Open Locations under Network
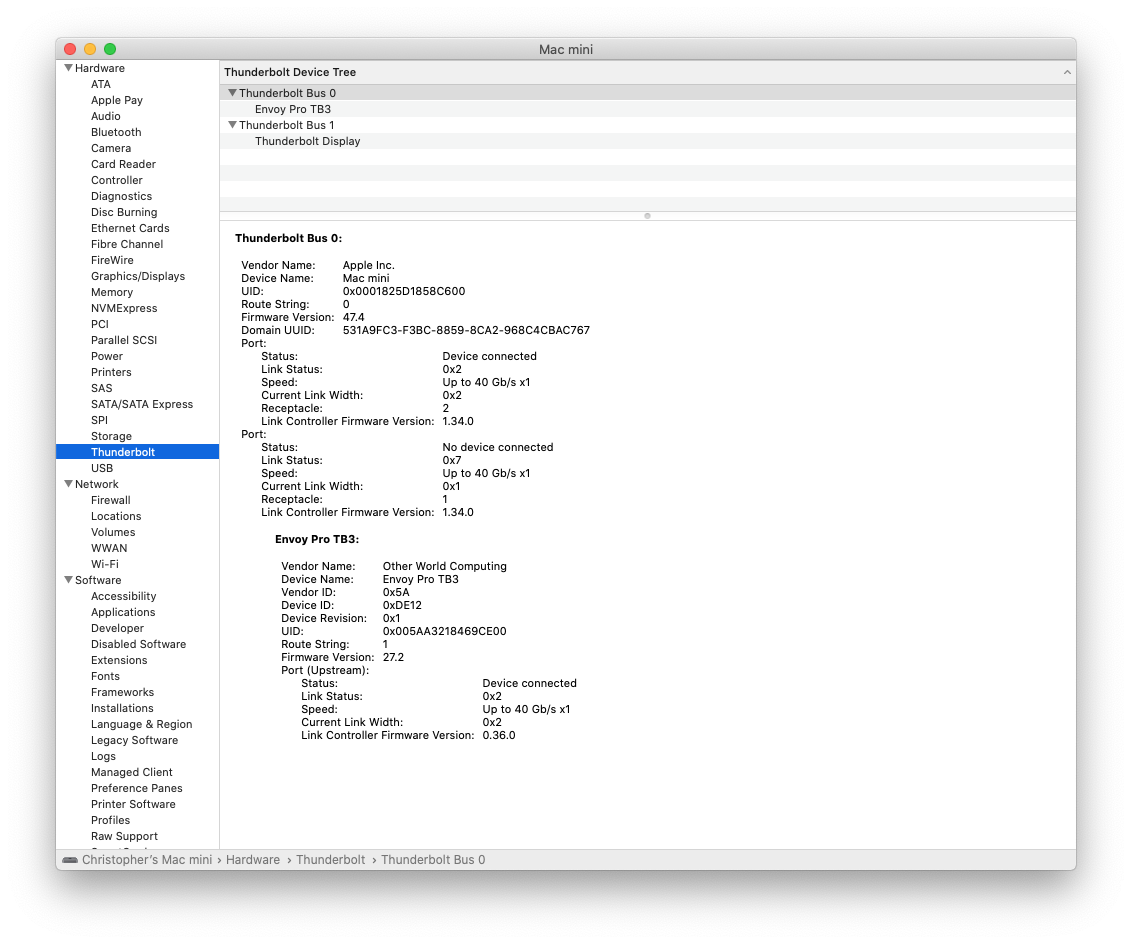 pos(116,516)
